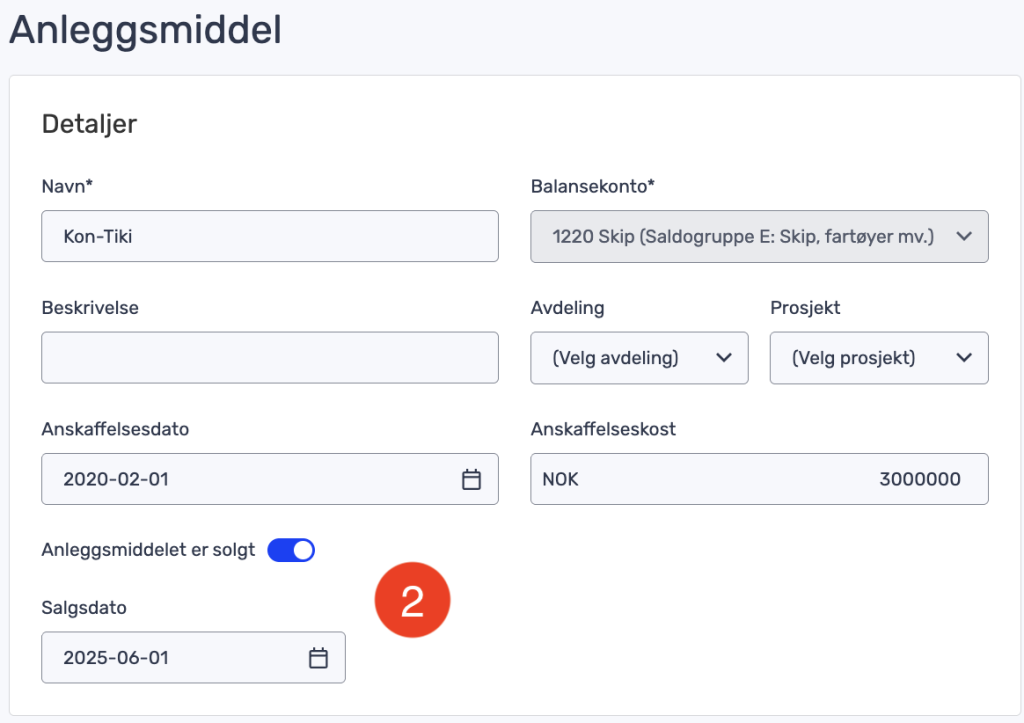Viewport: 1024px width, 723px height.
Task: Click the Anskaffelseskost amount 3000000
Action: (x=919, y=479)
